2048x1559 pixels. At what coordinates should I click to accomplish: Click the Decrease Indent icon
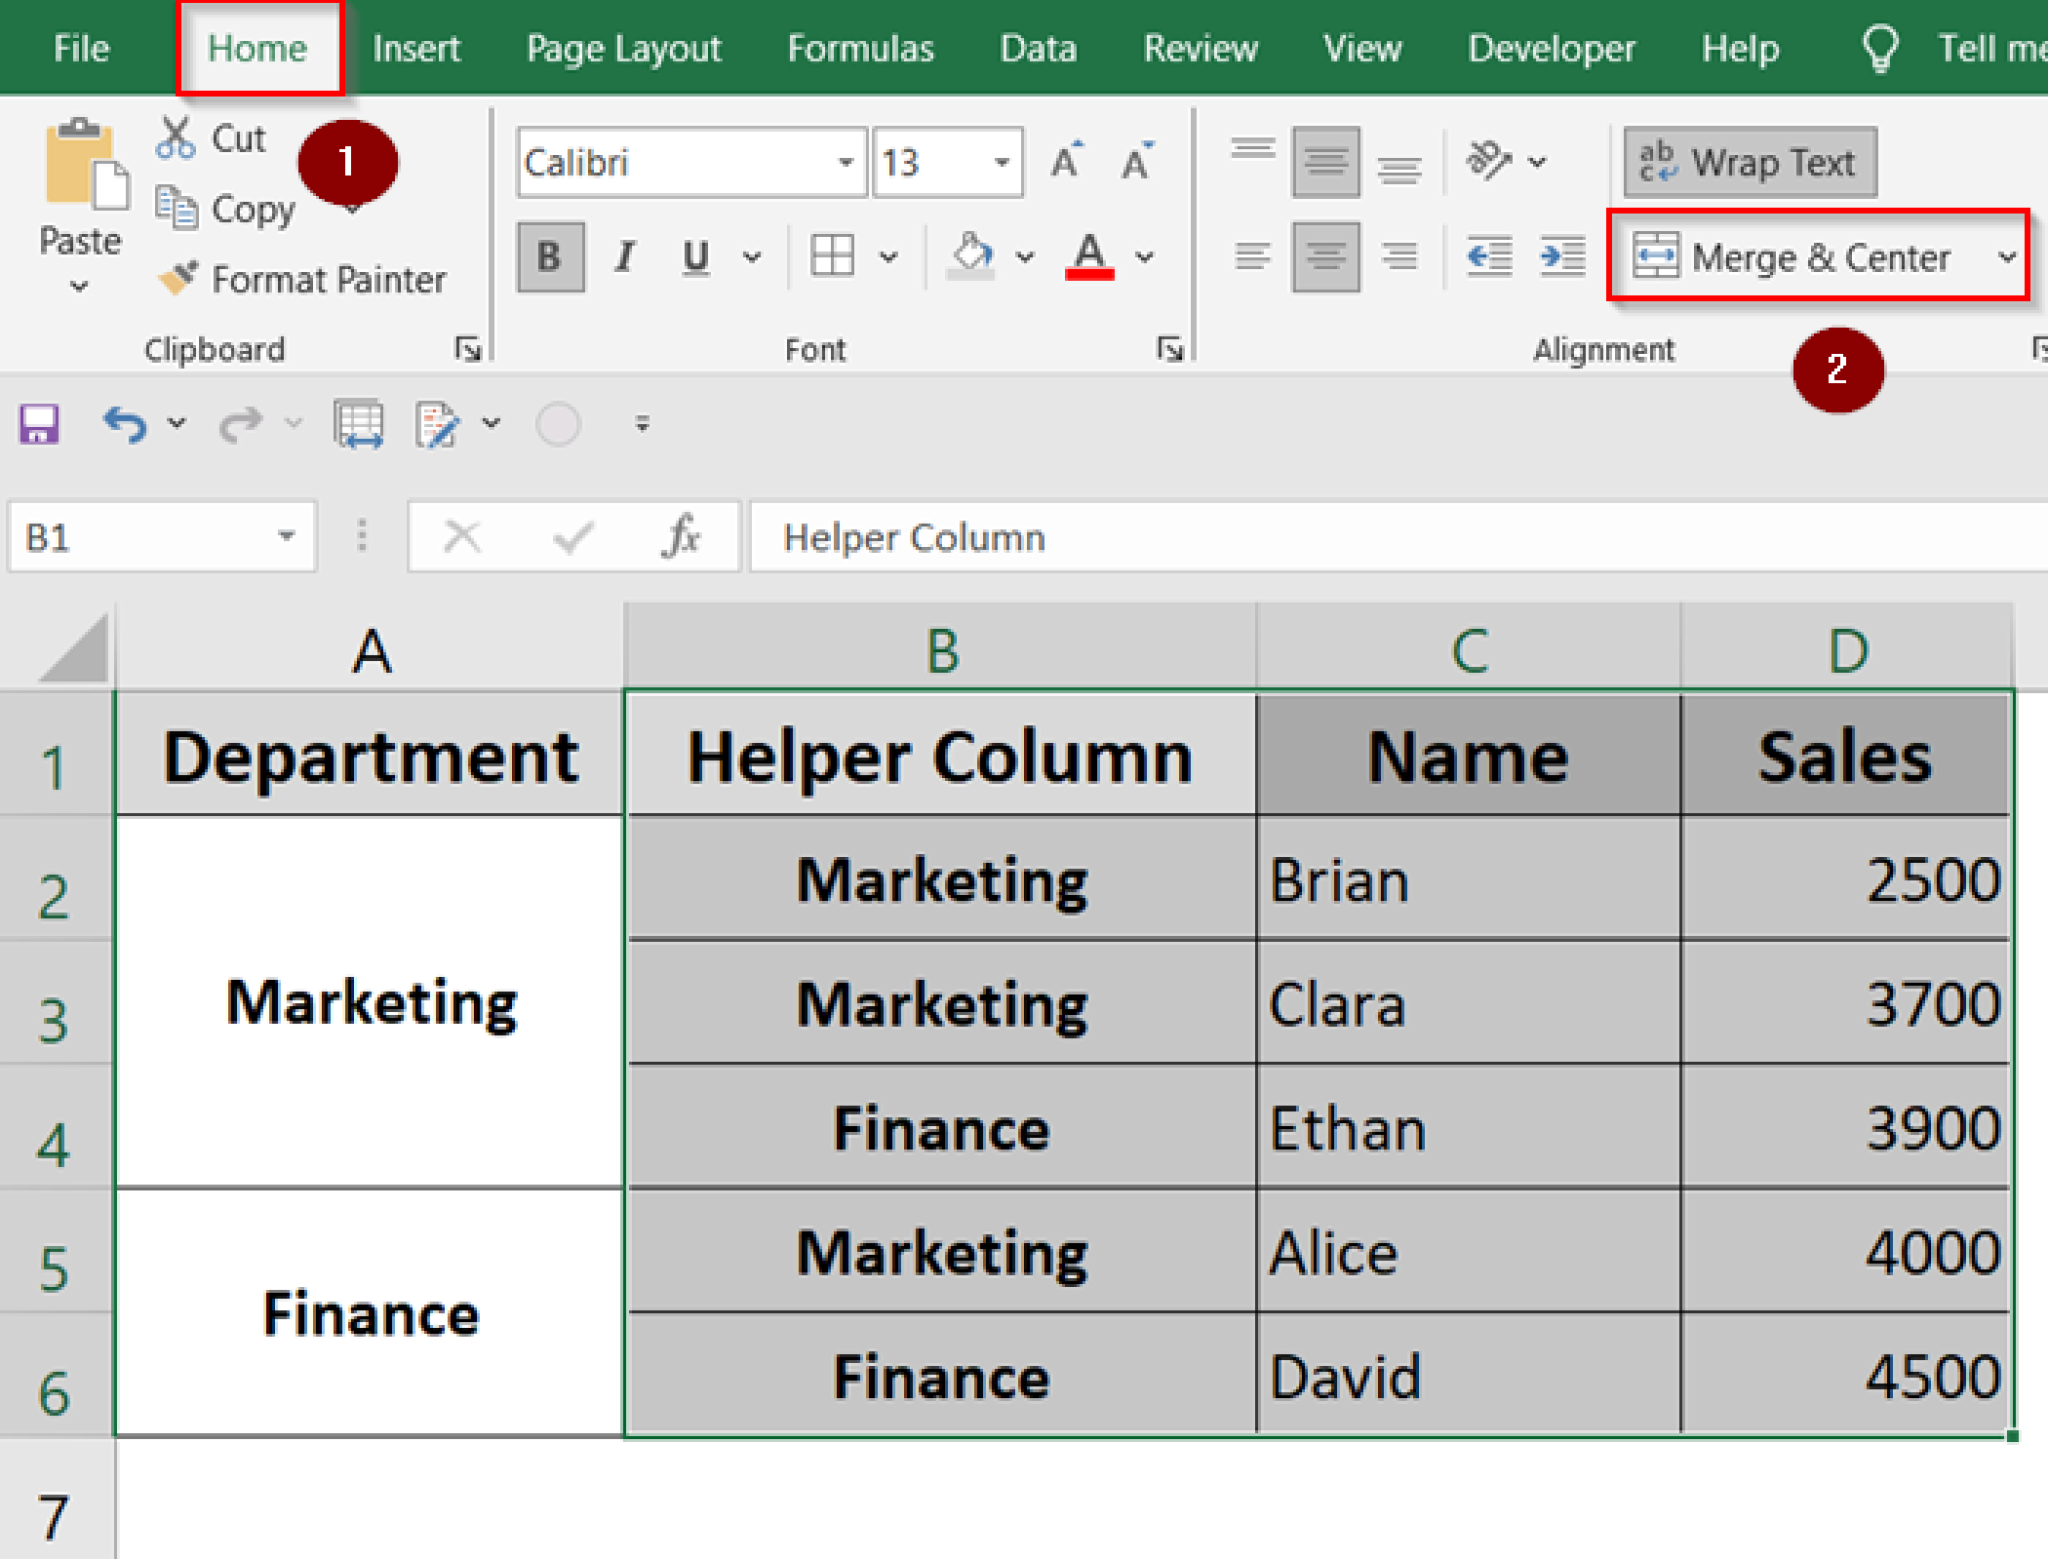1488,257
